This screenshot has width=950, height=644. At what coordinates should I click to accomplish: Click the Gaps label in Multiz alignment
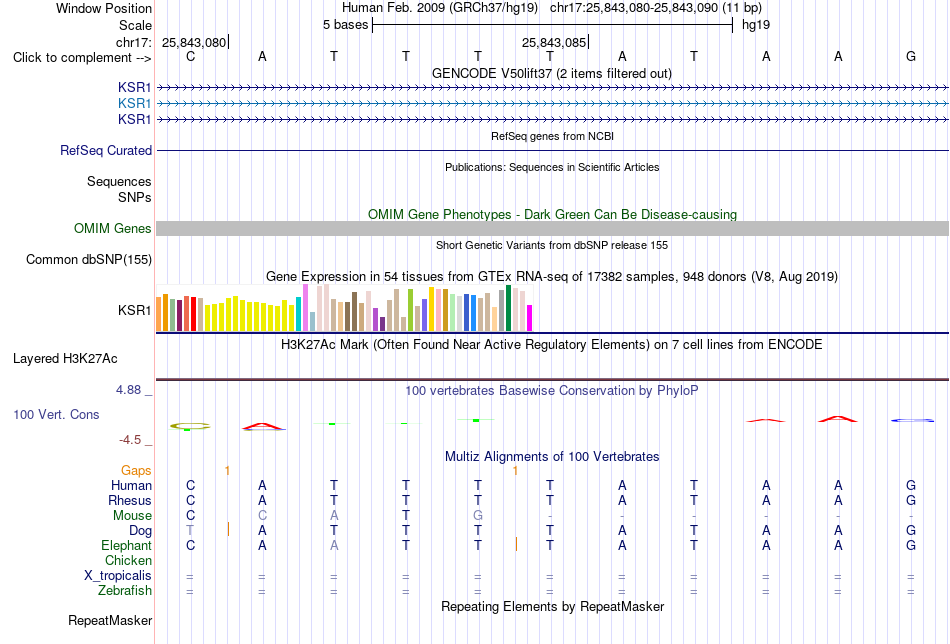(136, 470)
